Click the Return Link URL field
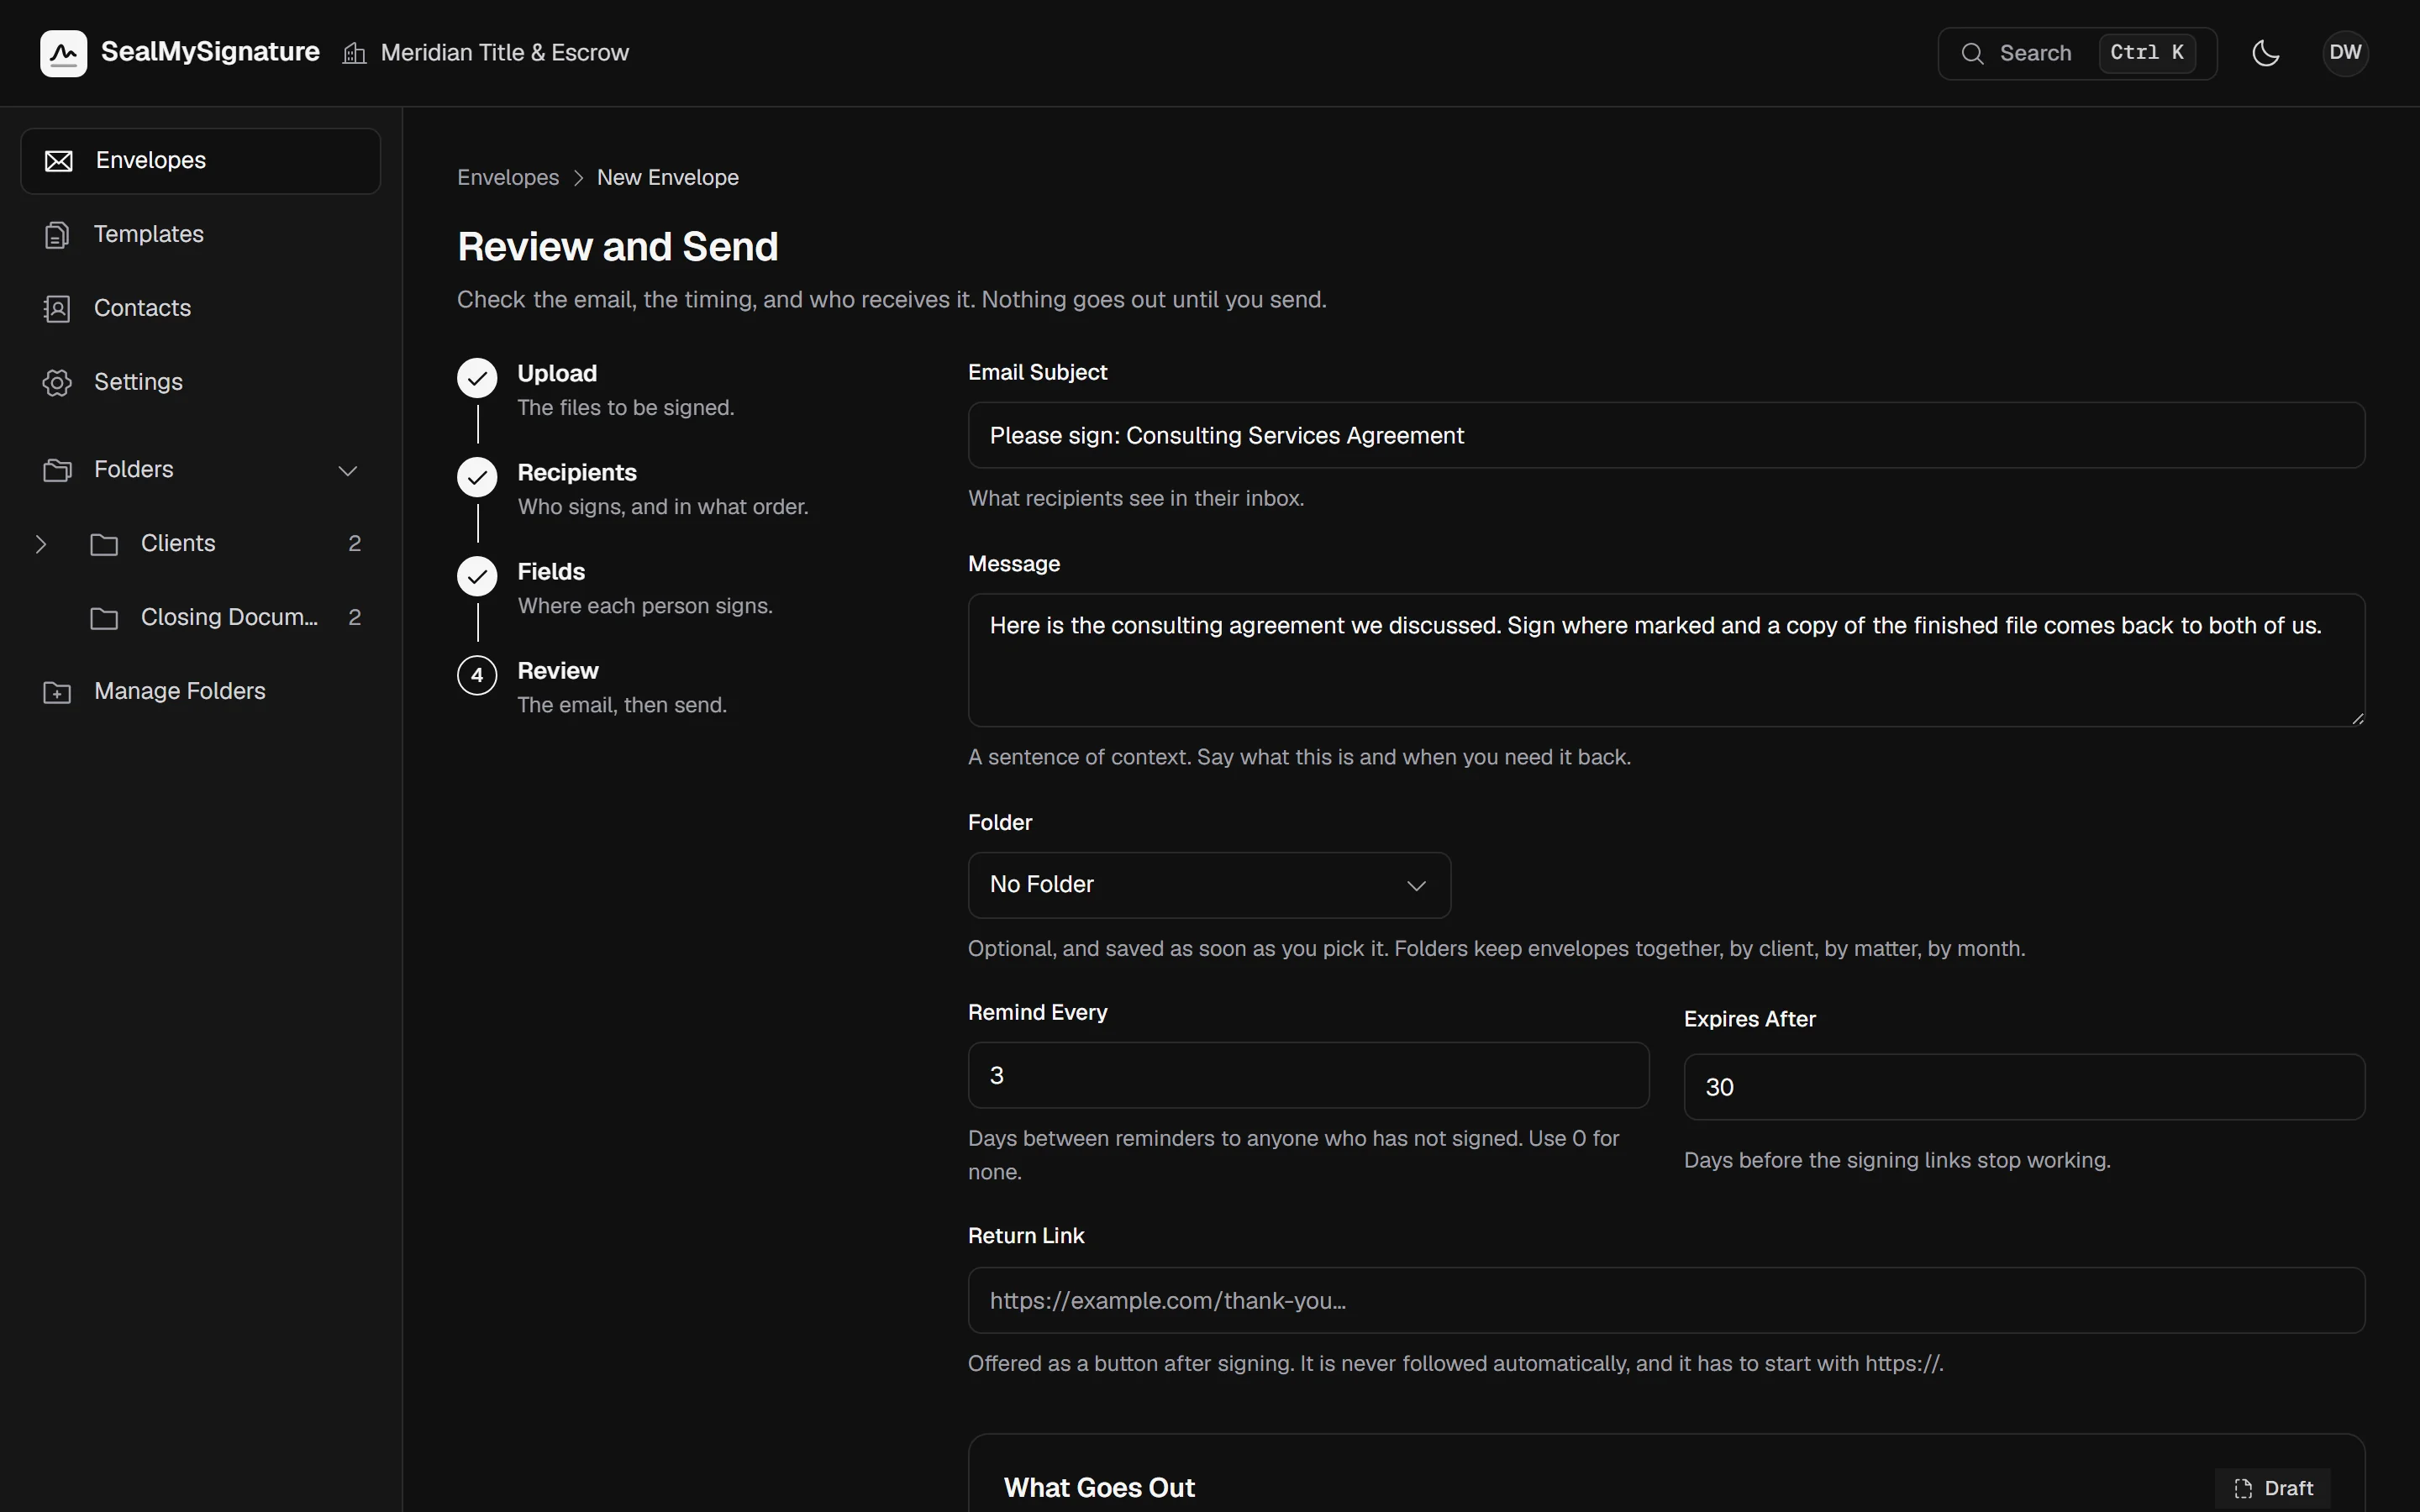Viewport: 2420px width, 1512px height. tap(1666, 1300)
